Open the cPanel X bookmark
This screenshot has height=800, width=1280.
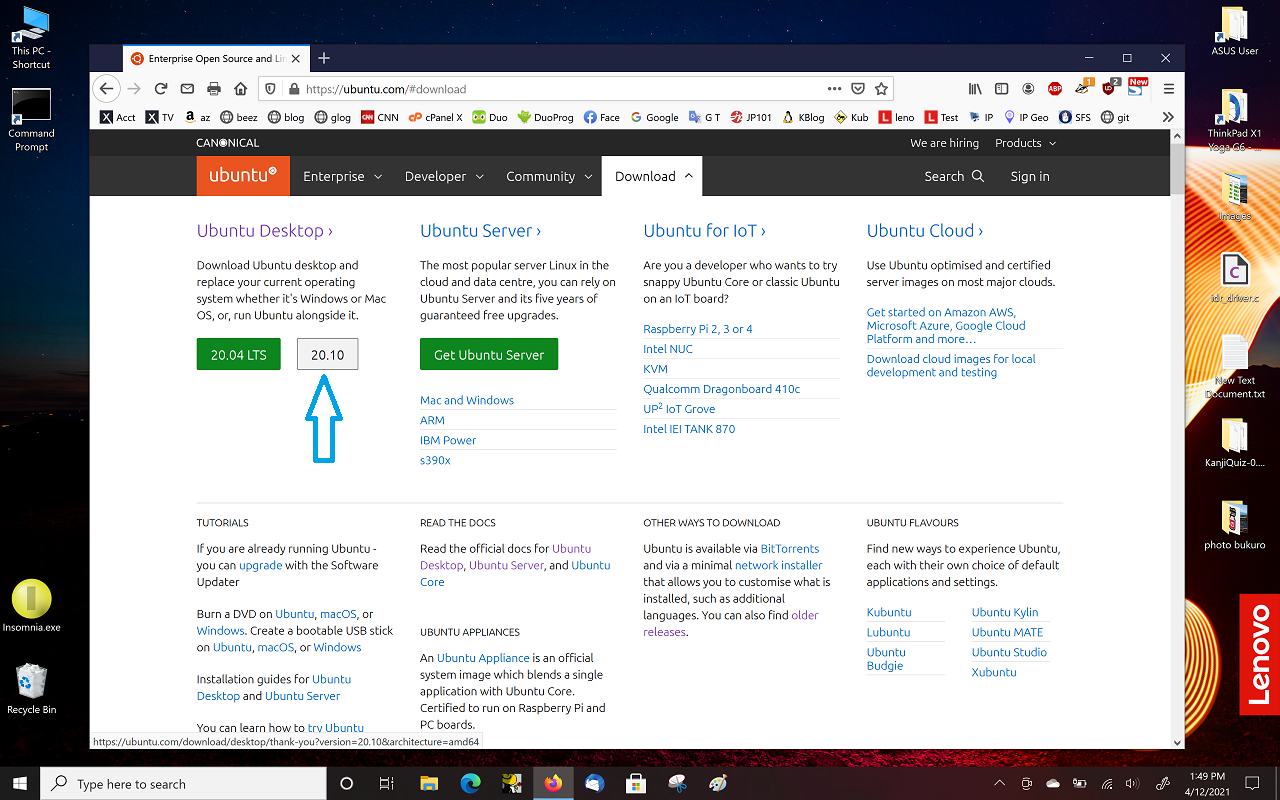(x=435, y=117)
